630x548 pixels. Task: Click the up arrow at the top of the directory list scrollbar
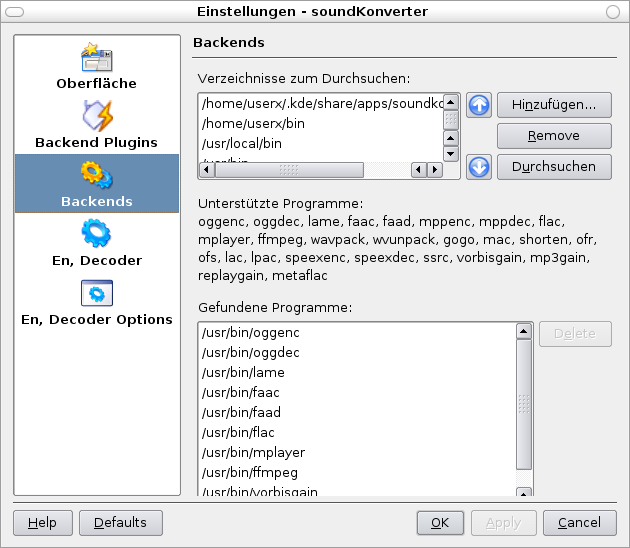tap(451, 102)
